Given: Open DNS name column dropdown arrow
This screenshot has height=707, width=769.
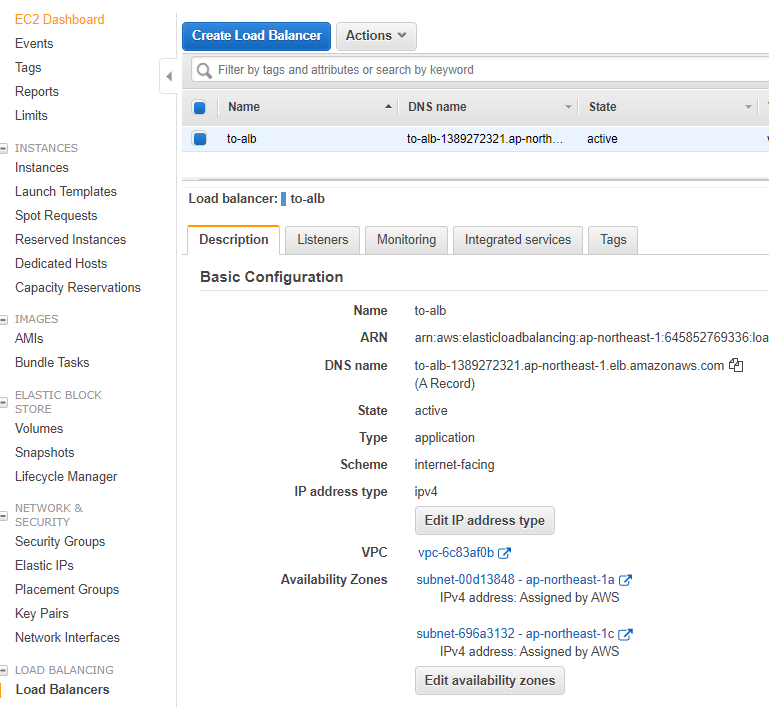Looking at the screenshot, I should (568, 107).
